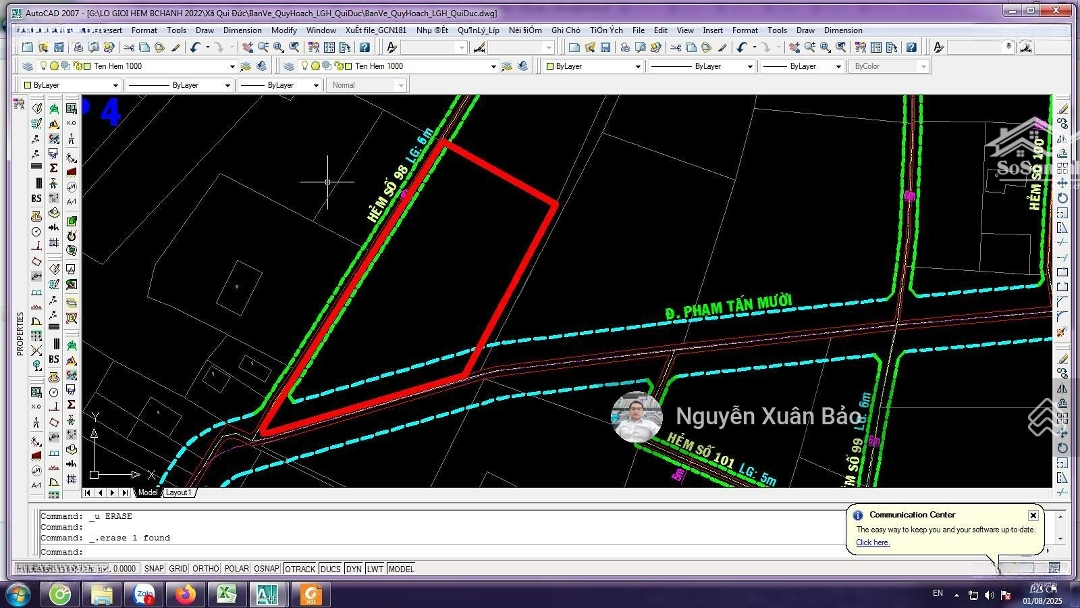Open the Zalo app from the taskbar
The height and width of the screenshot is (608, 1080).
click(x=143, y=595)
